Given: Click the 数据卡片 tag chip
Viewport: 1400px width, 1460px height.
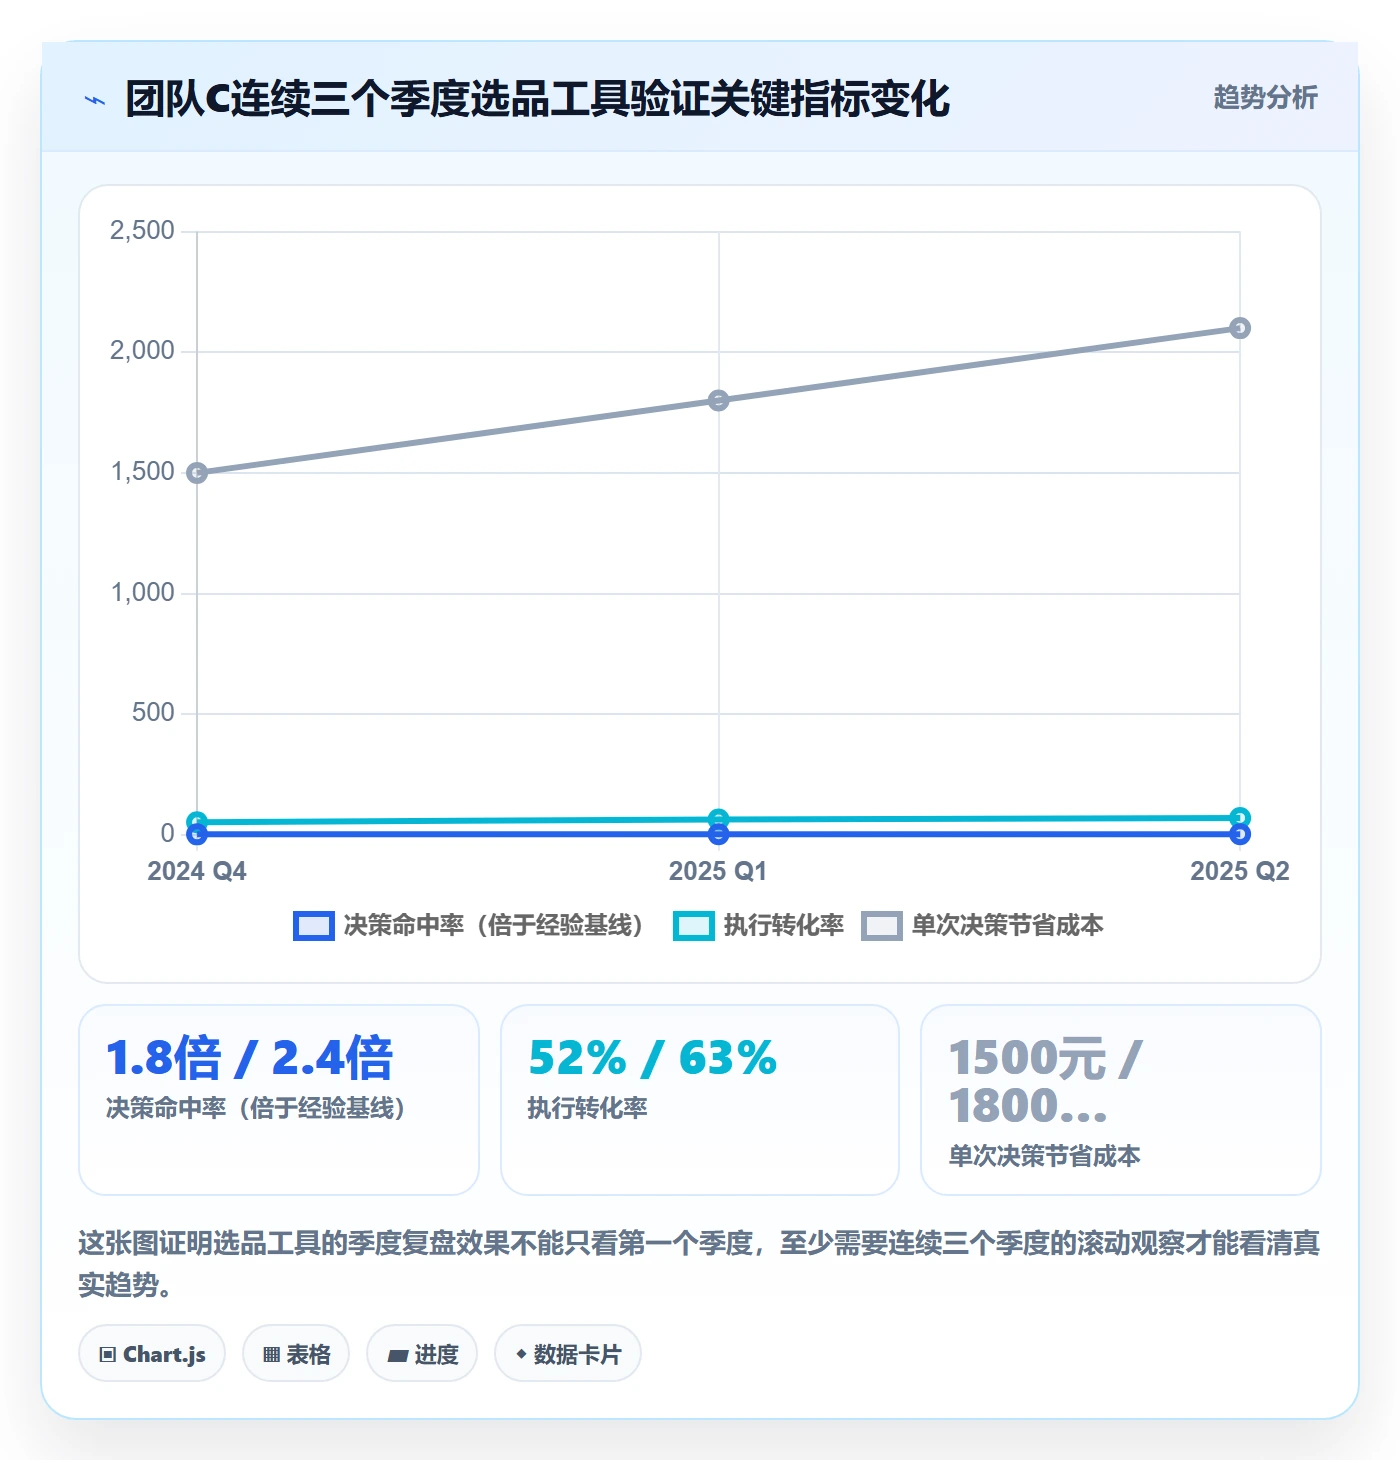Looking at the screenshot, I should (x=568, y=1354).
